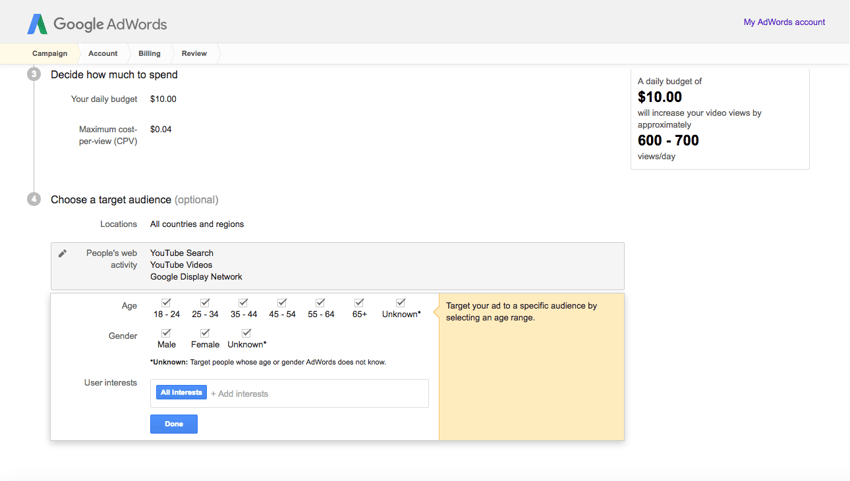The image size is (850, 481).
Task: Uncheck the Female gender checkbox
Action: coord(204,333)
